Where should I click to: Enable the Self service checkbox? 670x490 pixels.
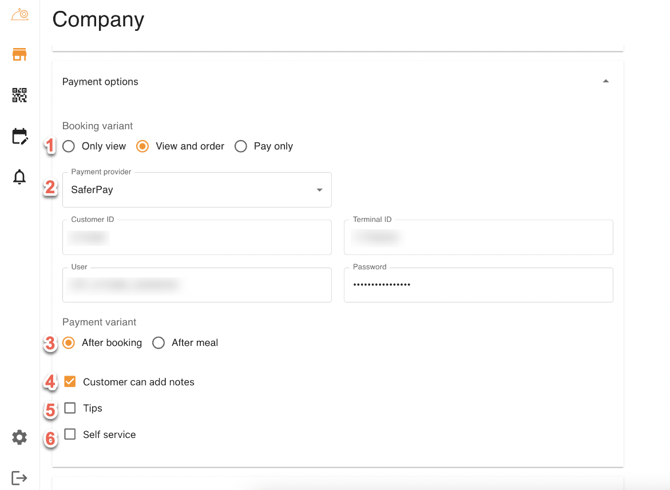pyautogui.click(x=70, y=435)
